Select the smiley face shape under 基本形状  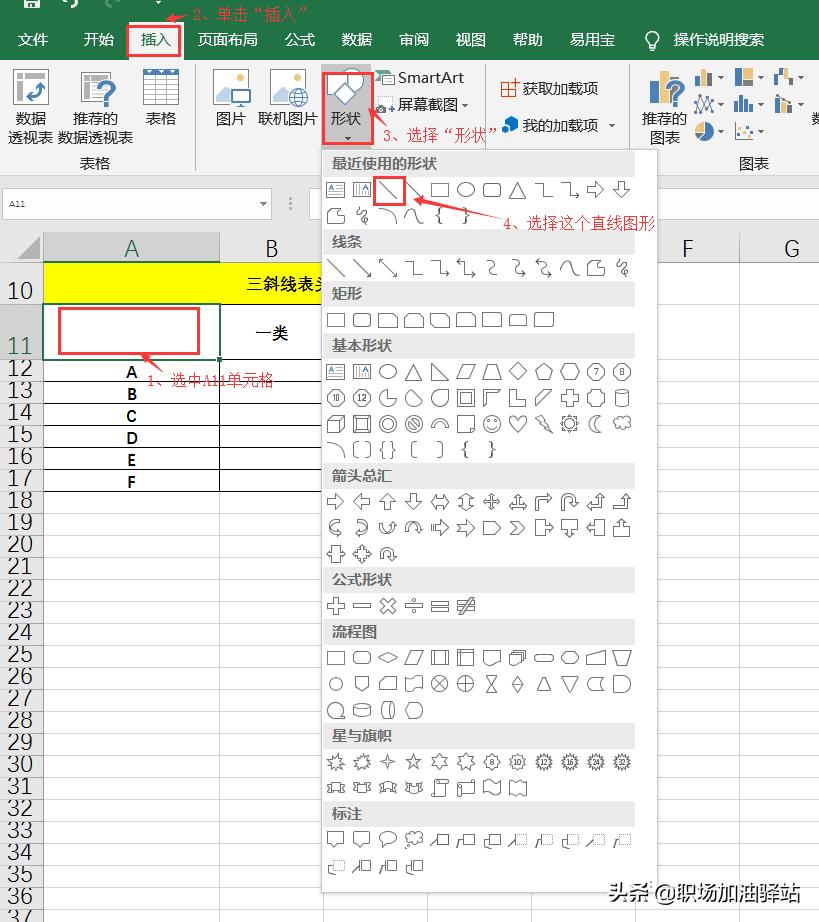(491, 424)
